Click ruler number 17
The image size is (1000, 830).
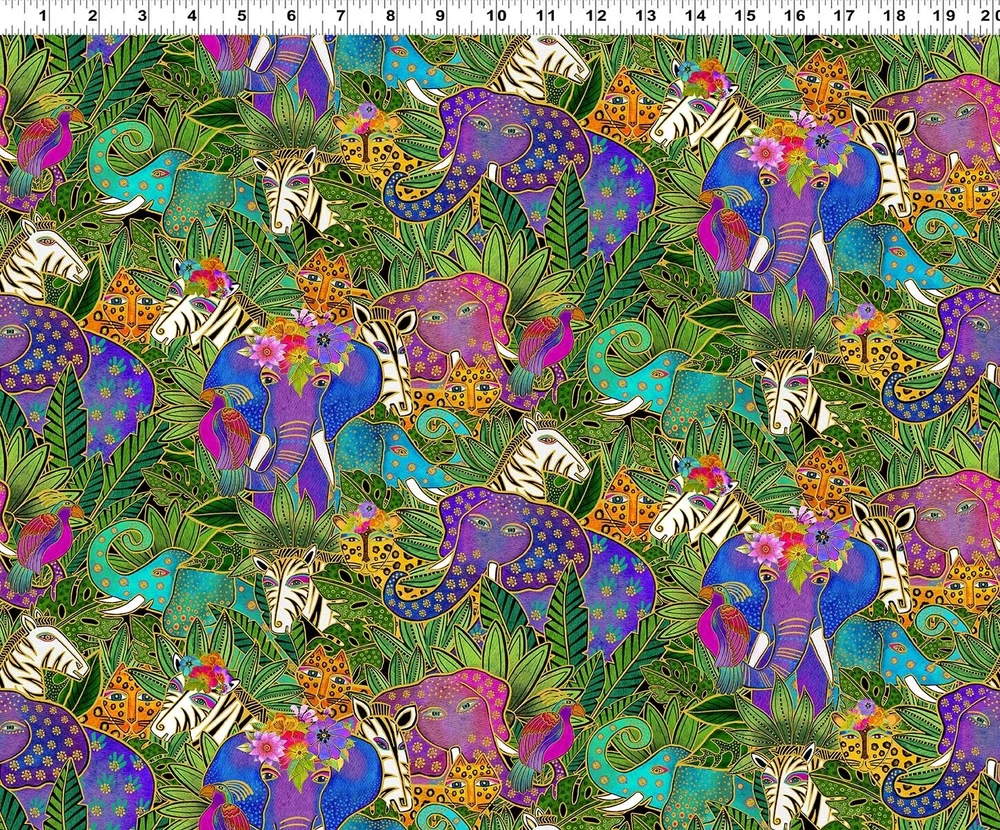(x=846, y=16)
